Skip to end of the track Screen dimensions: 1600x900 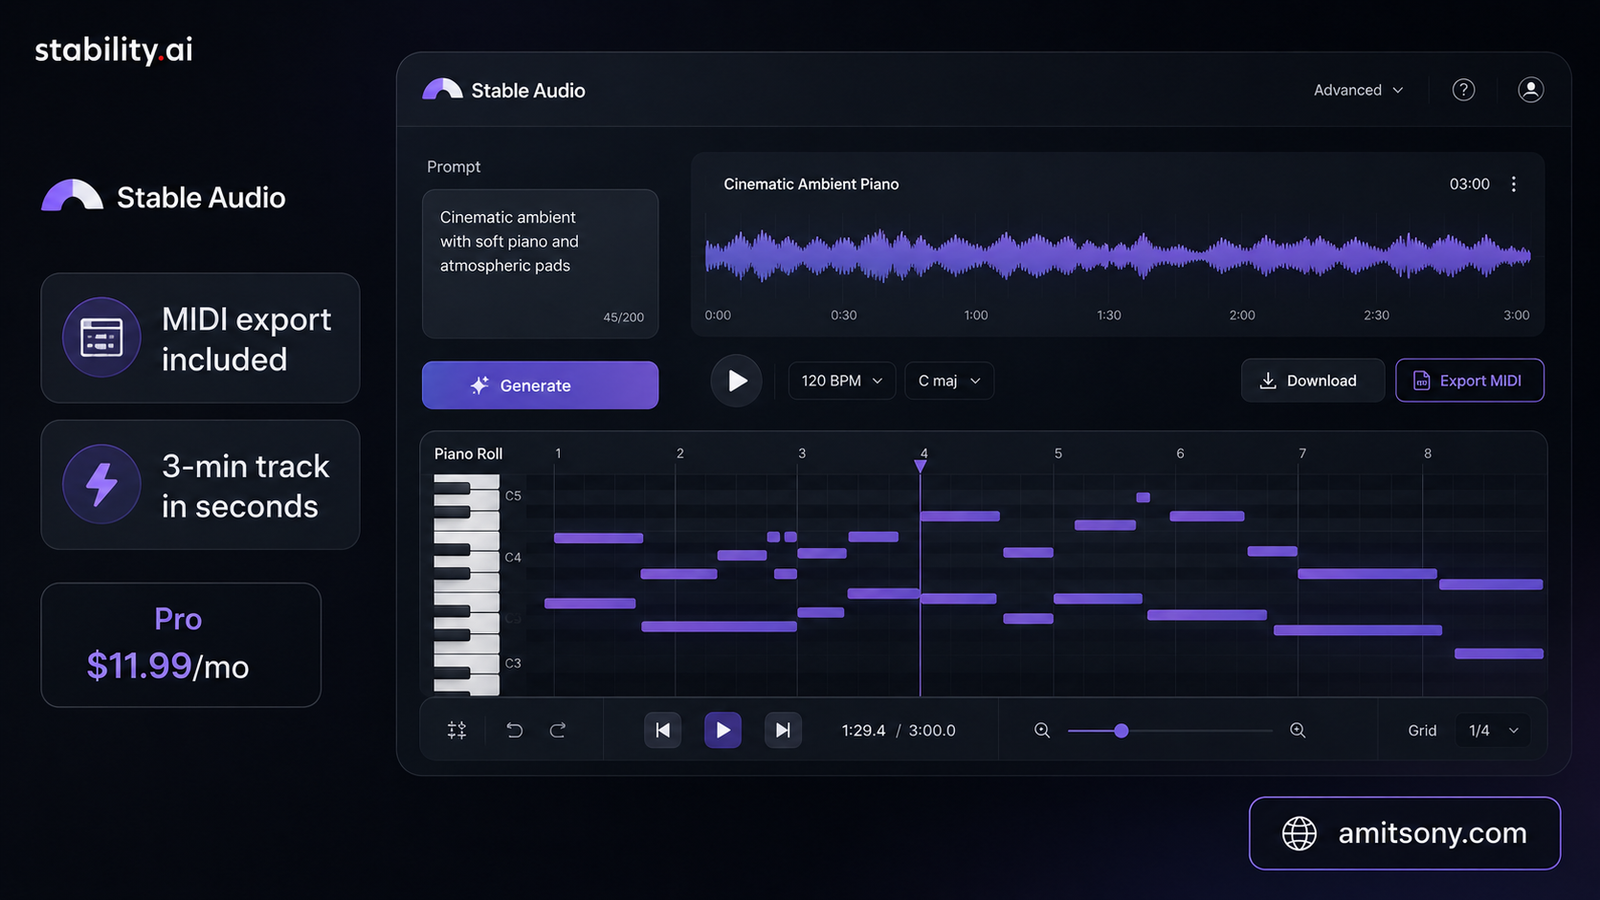click(x=783, y=730)
